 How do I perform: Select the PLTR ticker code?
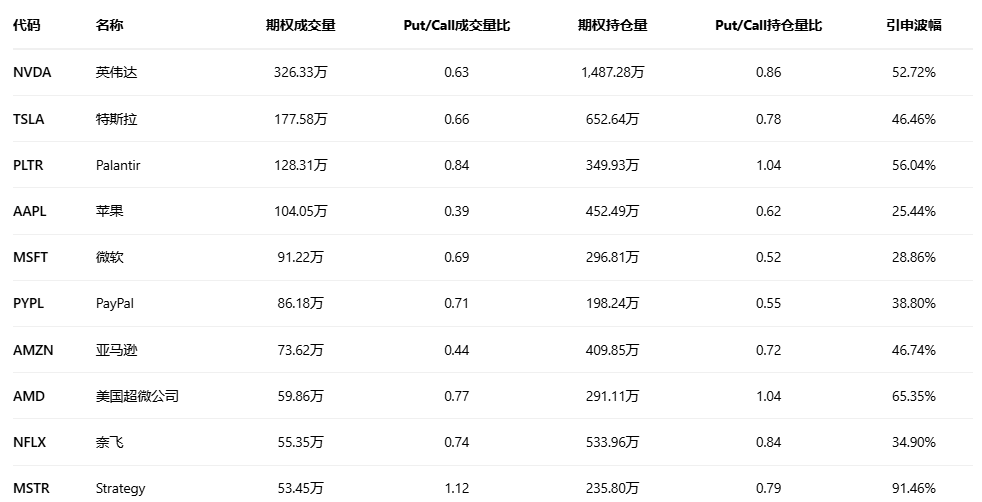point(28,165)
